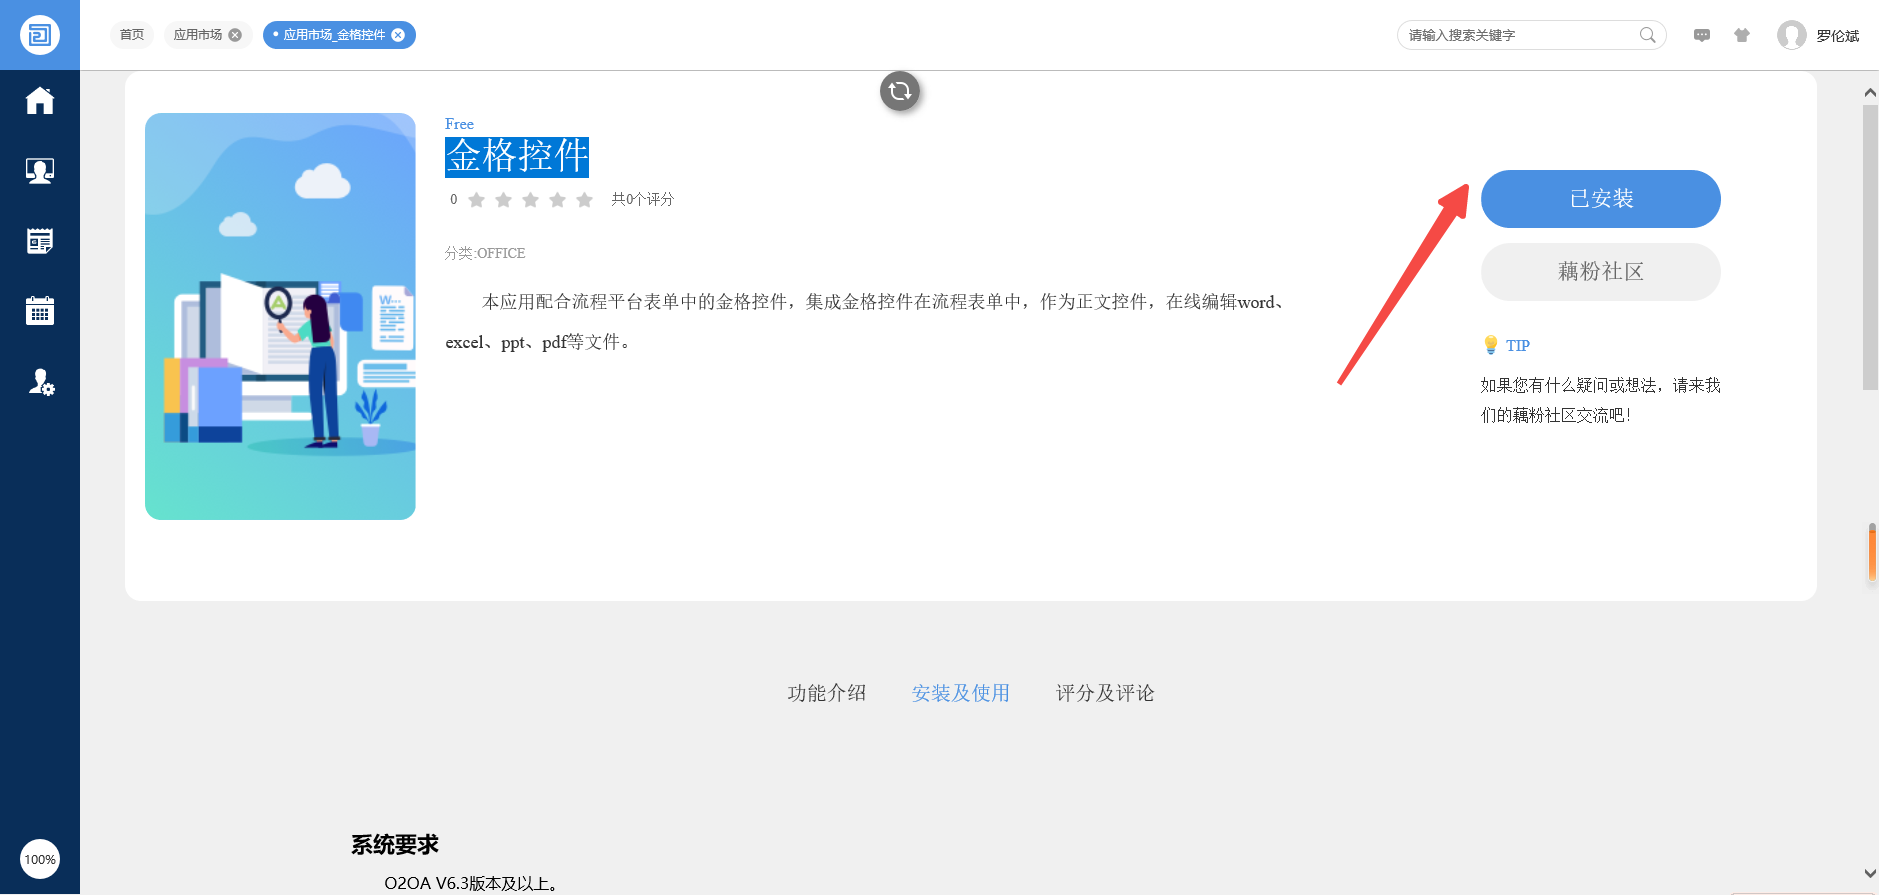Close the 应用市场_金格控件 tab
1879x895 pixels.
(398, 35)
